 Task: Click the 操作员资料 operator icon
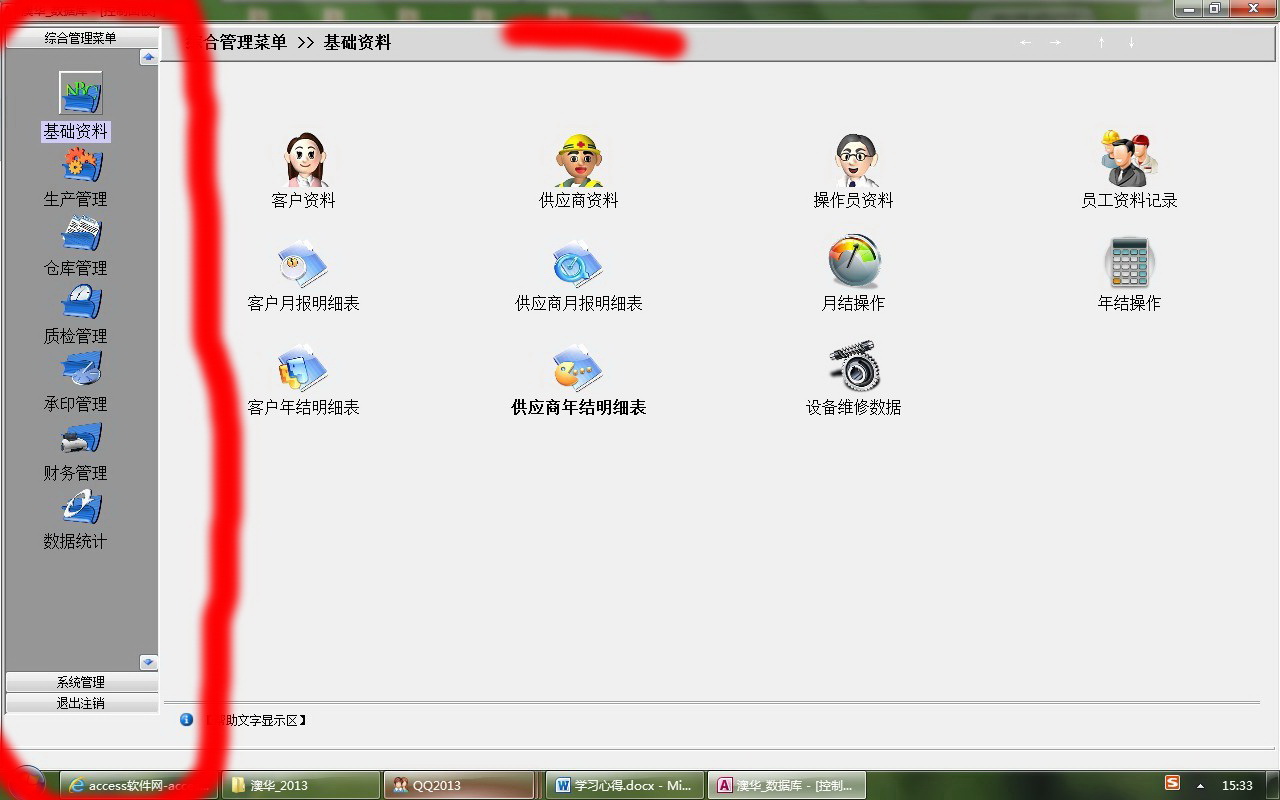pos(854,161)
